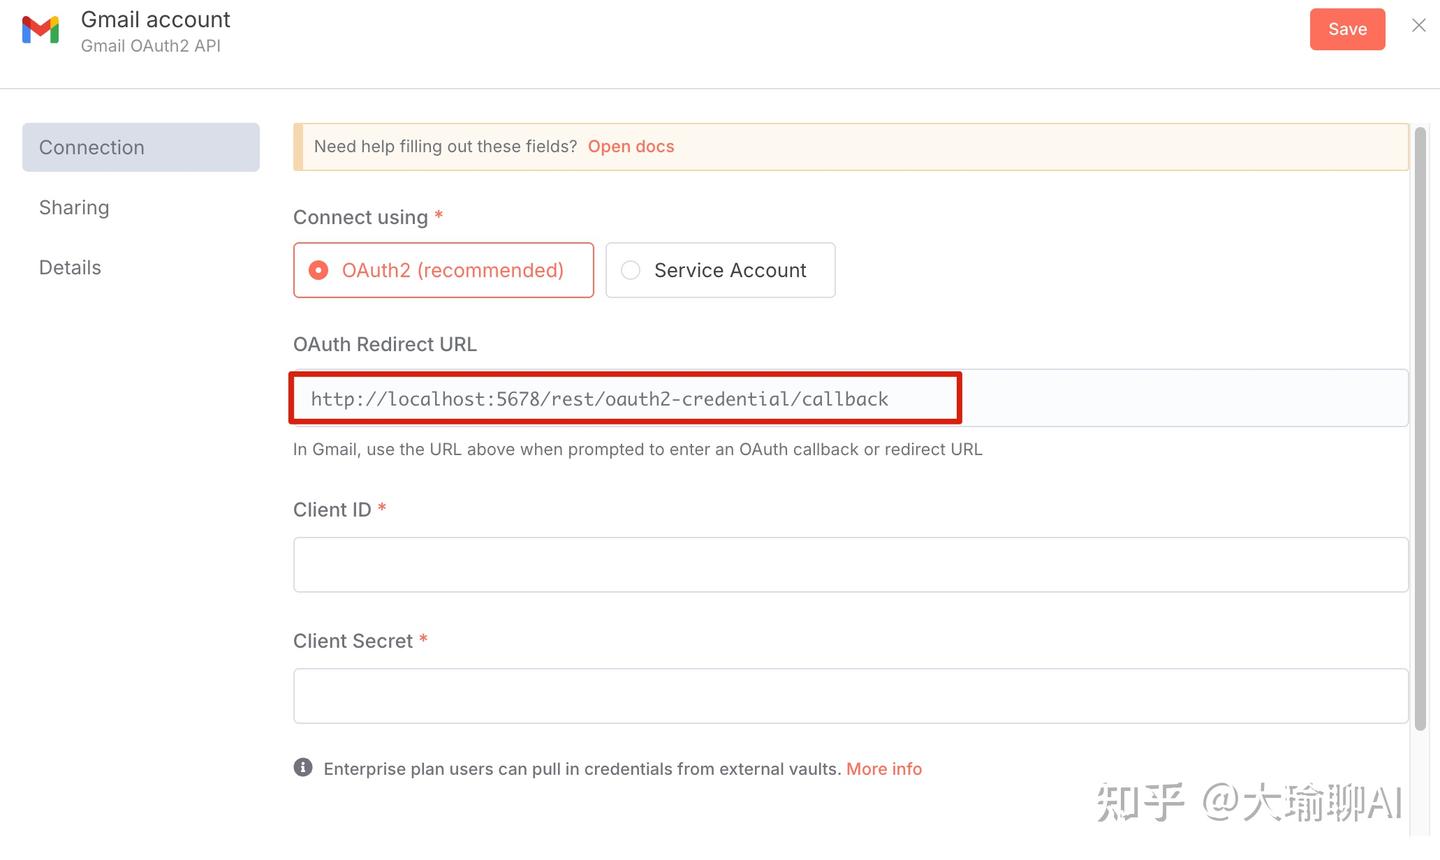Click the Gmail OAuth2 API subtitle
Image resolution: width=1440 pixels, height=860 pixels.
coord(151,46)
